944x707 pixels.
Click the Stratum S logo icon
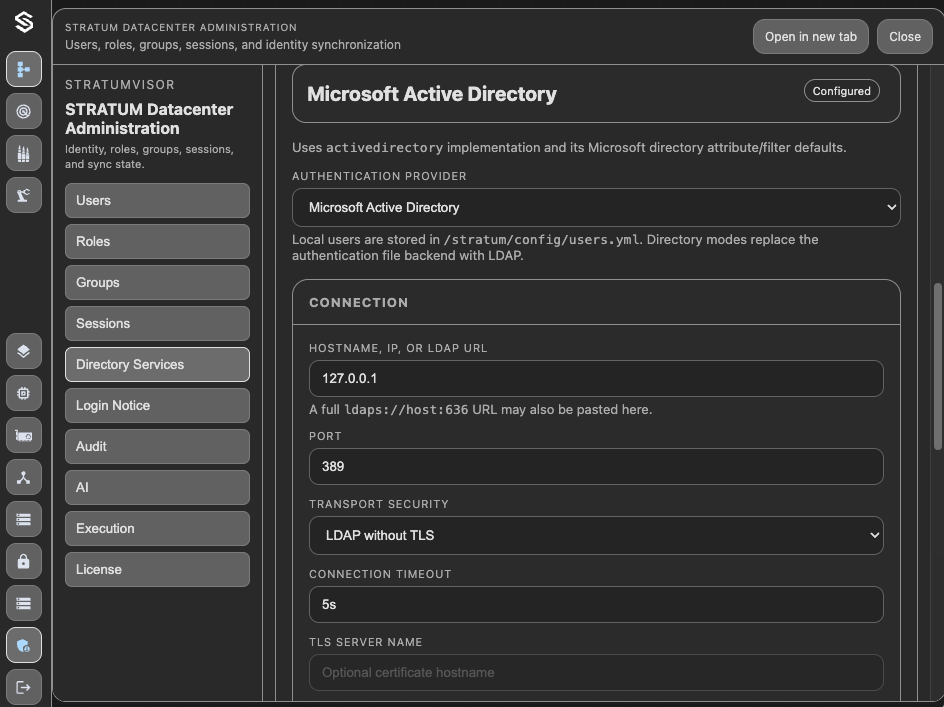24,22
